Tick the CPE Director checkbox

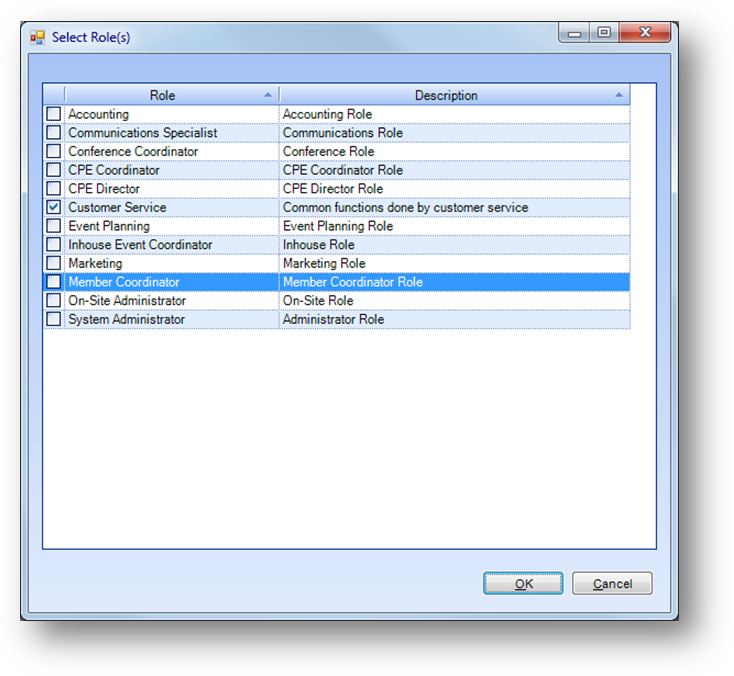tap(53, 189)
